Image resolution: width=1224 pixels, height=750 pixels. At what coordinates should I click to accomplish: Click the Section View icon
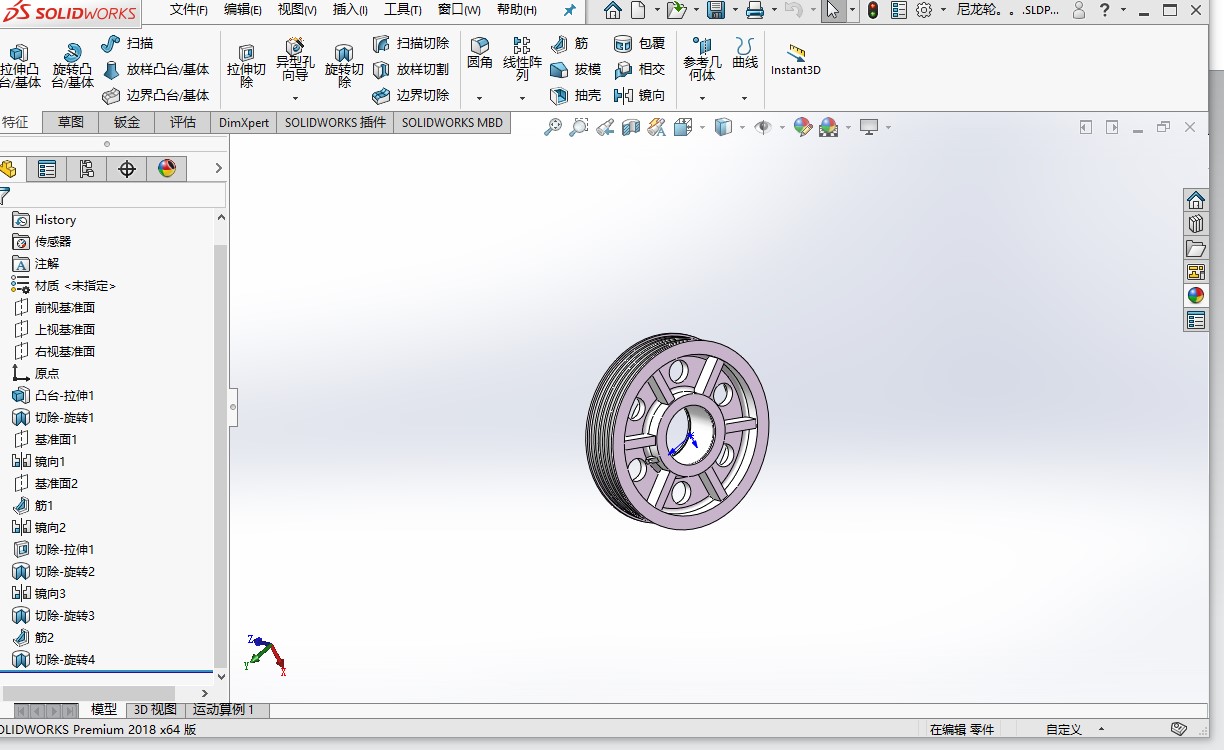(x=630, y=127)
